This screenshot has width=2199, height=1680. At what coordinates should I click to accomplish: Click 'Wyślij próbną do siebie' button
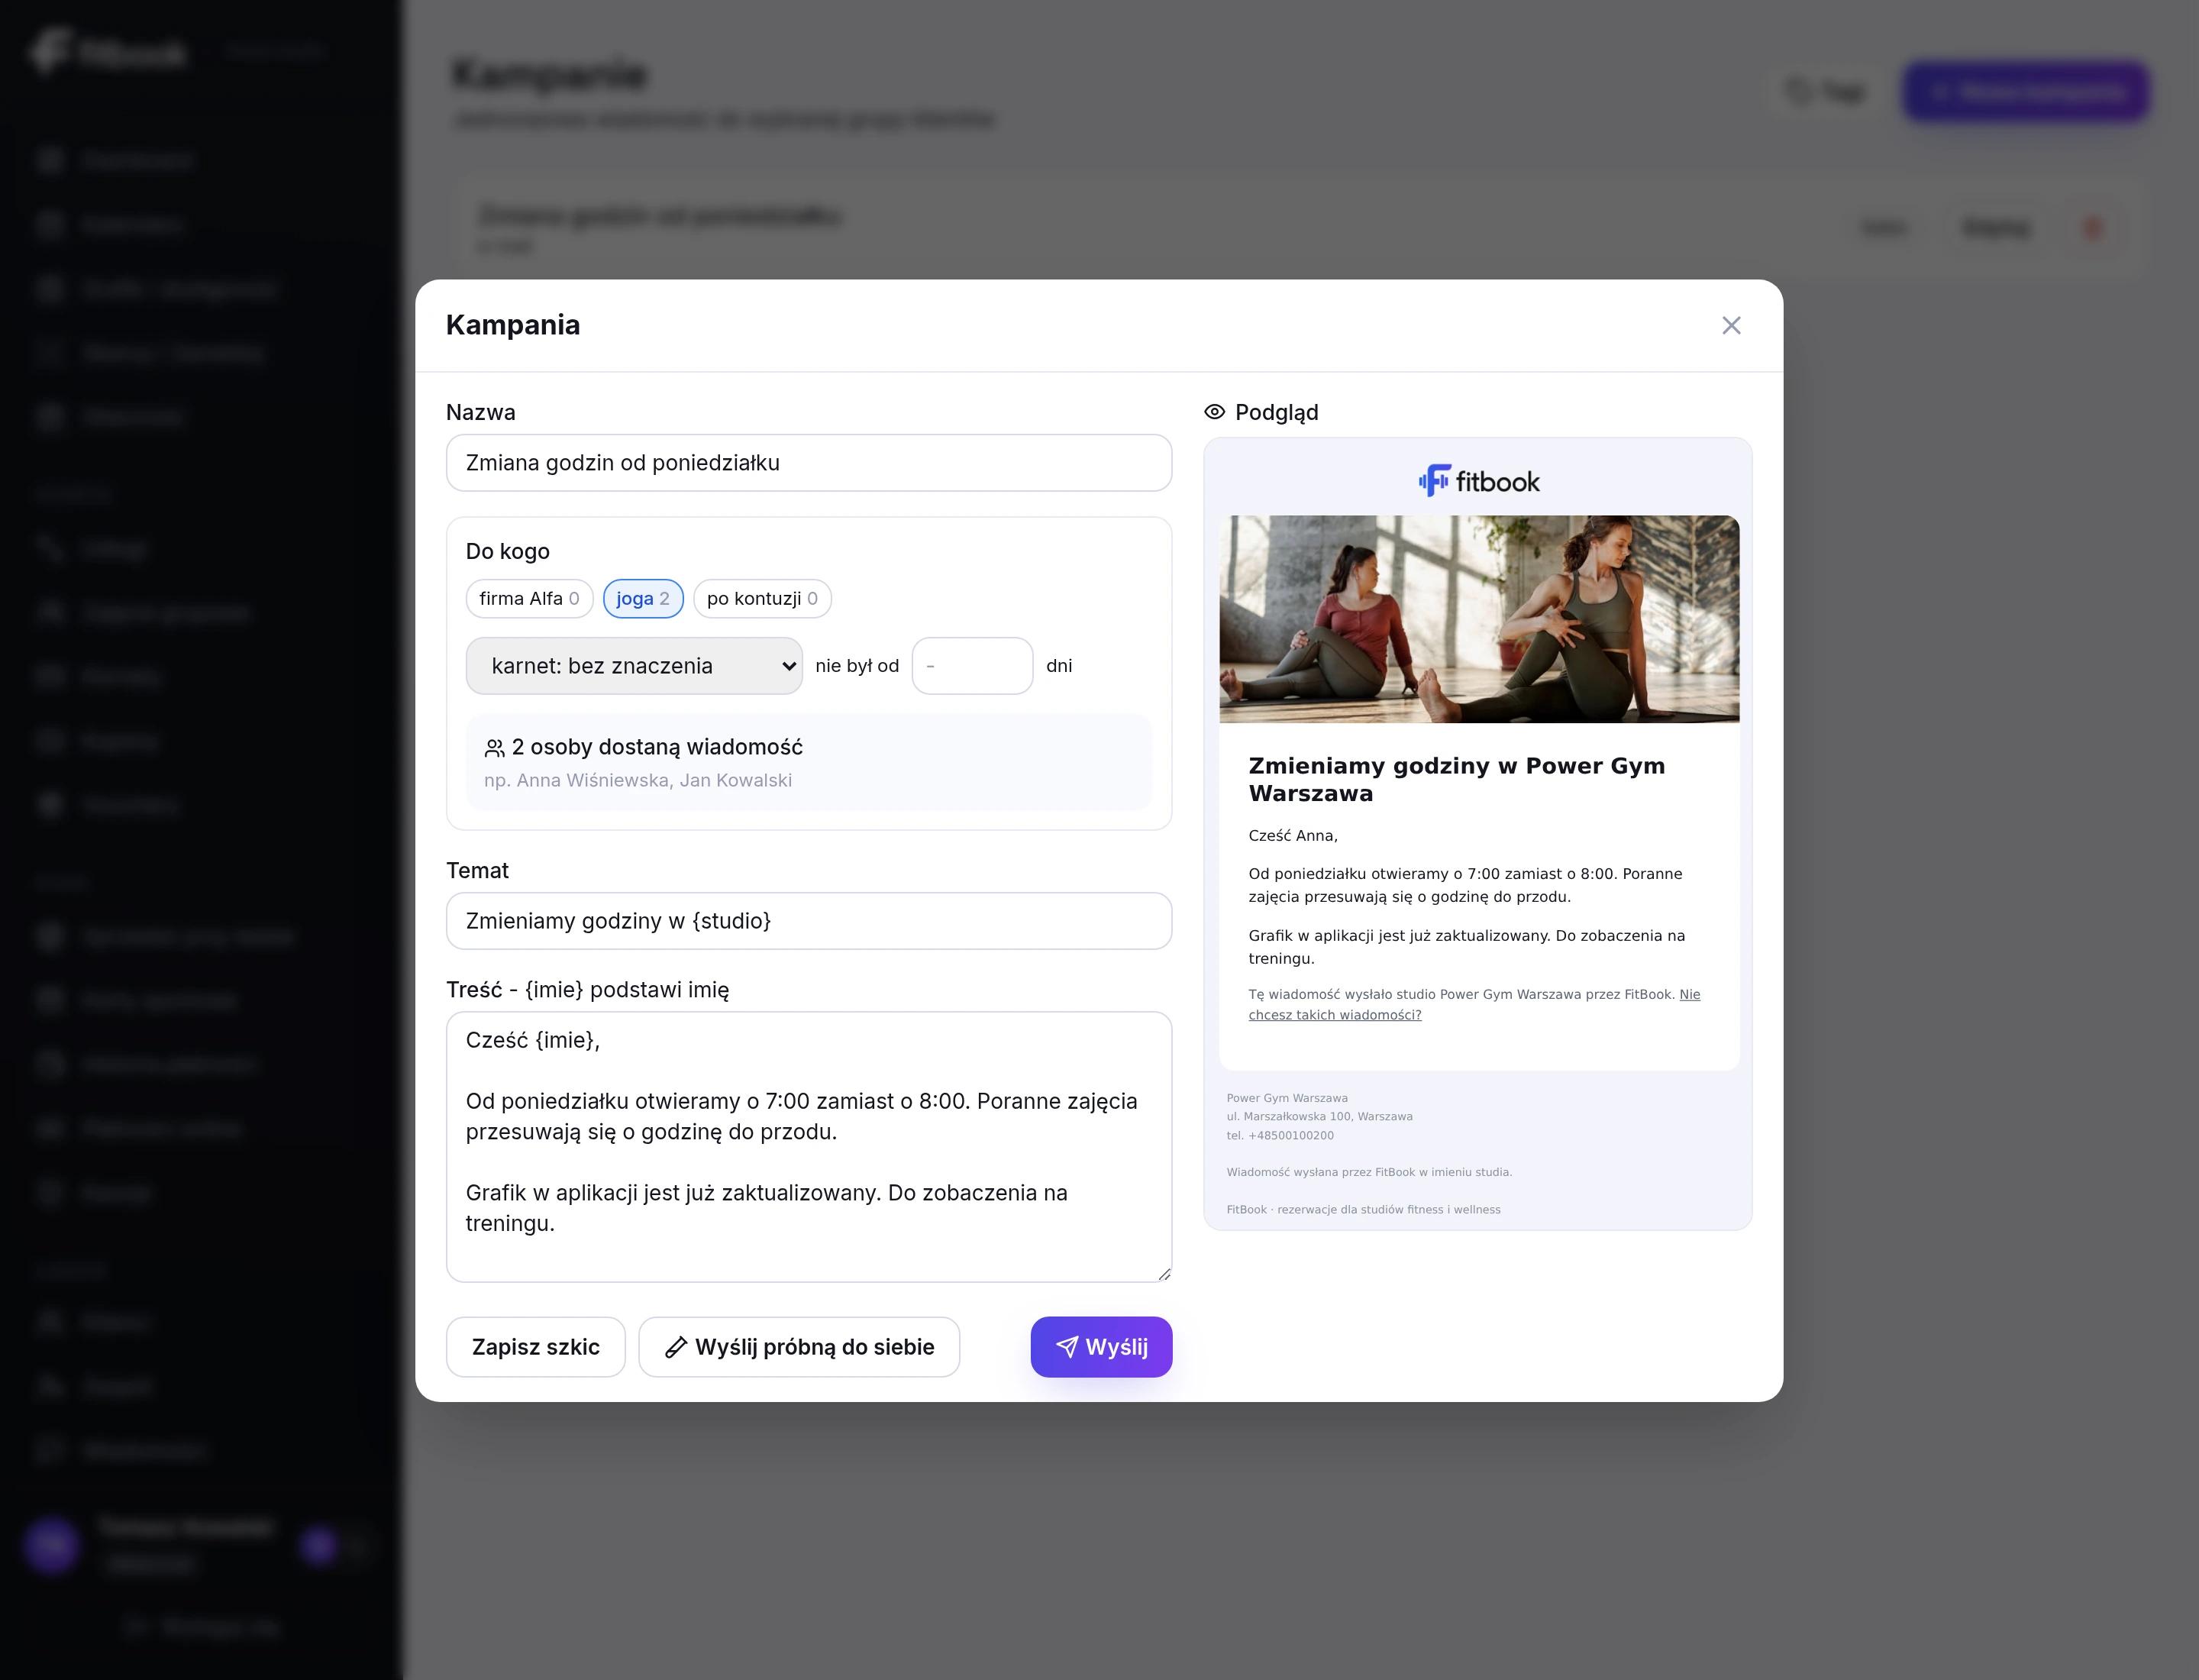[x=799, y=1347]
